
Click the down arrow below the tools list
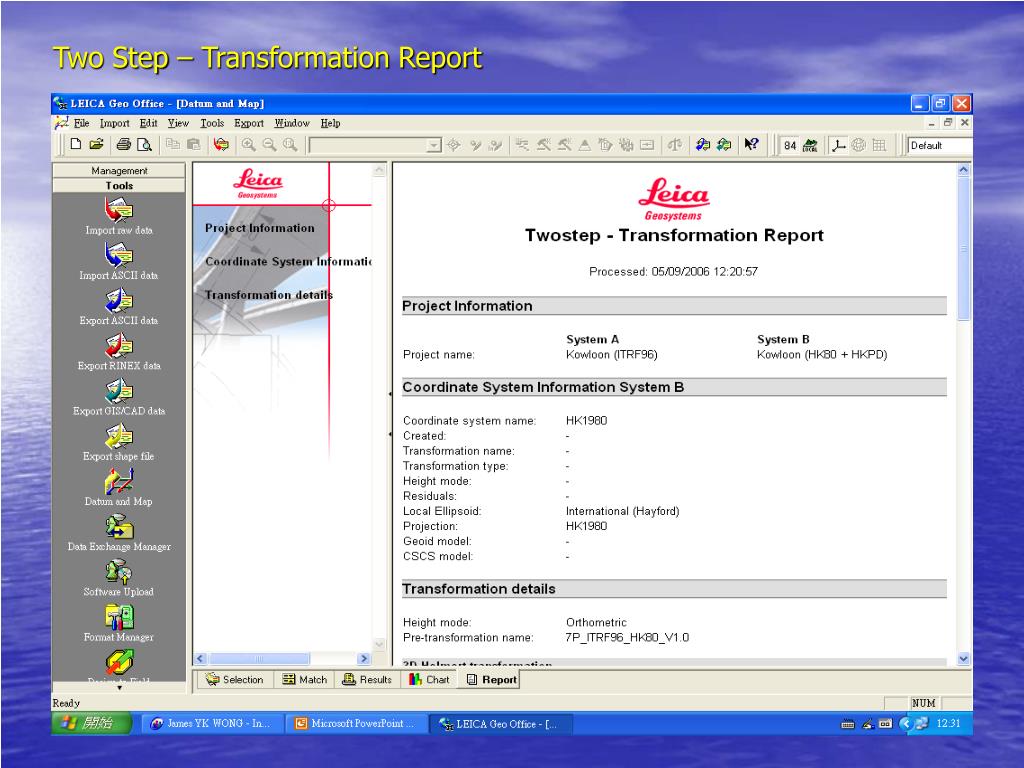(119, 687)
